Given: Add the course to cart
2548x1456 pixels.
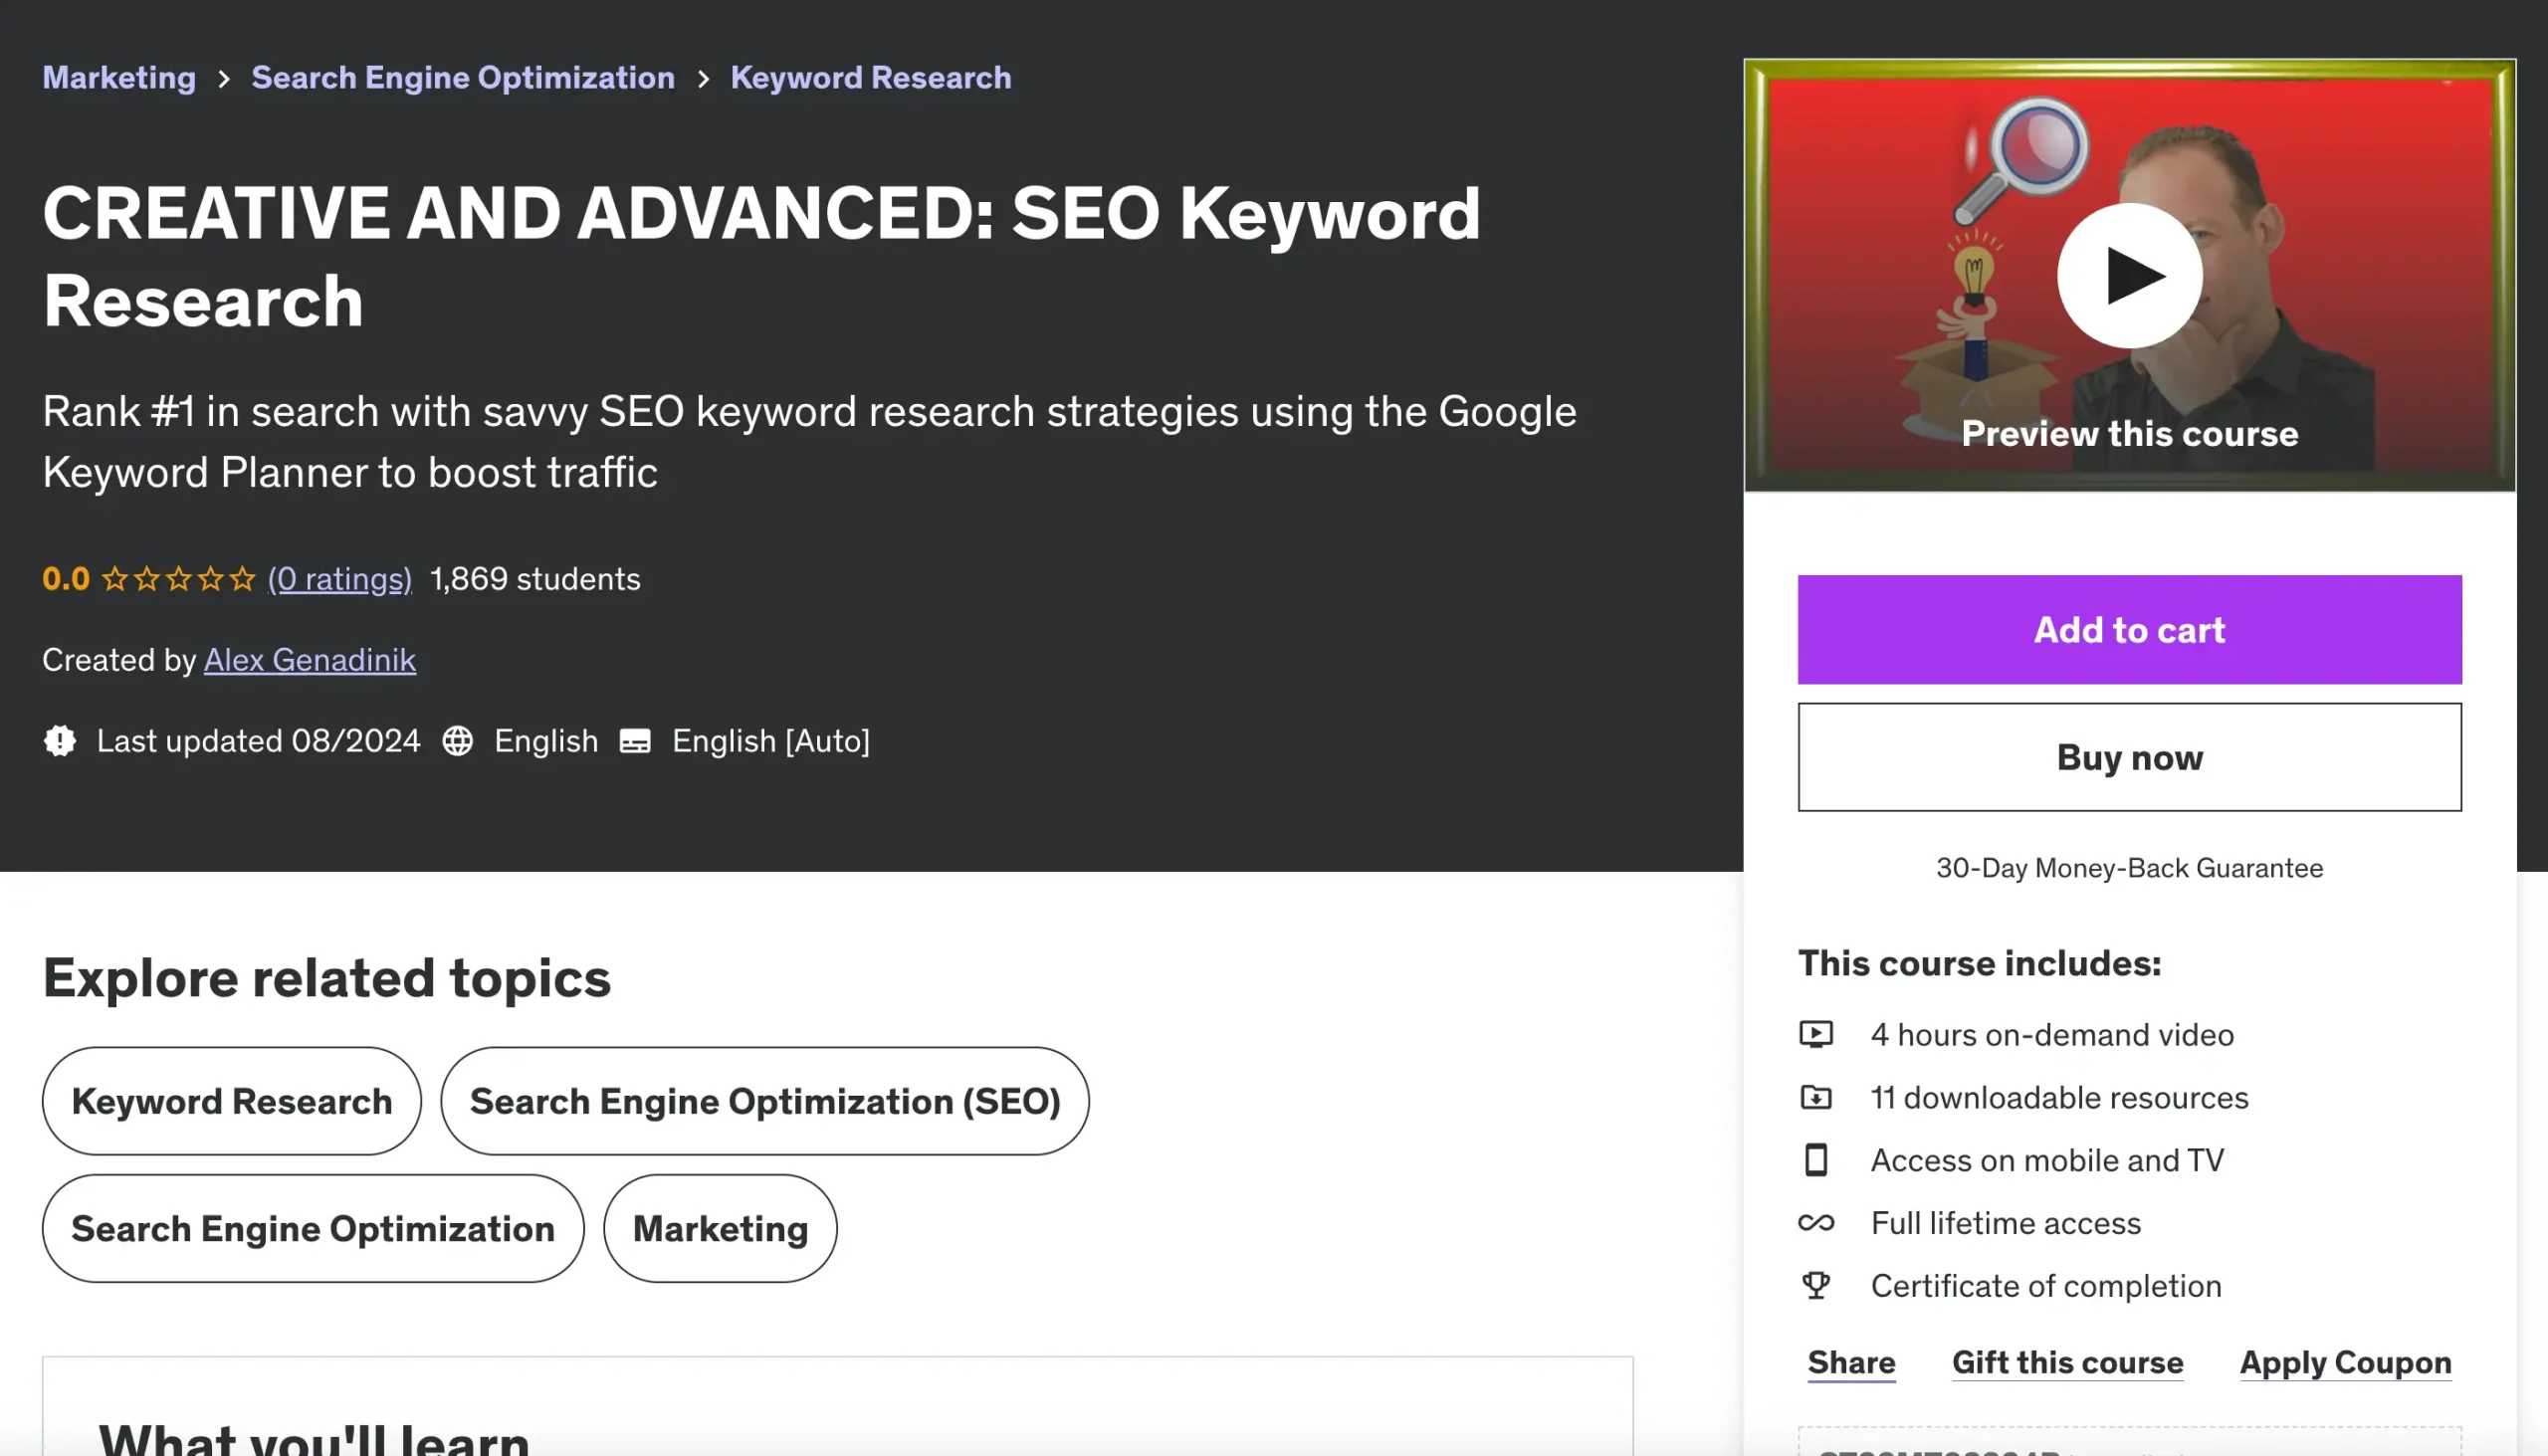Looking at the screenshot, I should click(x=2129, y=630).
